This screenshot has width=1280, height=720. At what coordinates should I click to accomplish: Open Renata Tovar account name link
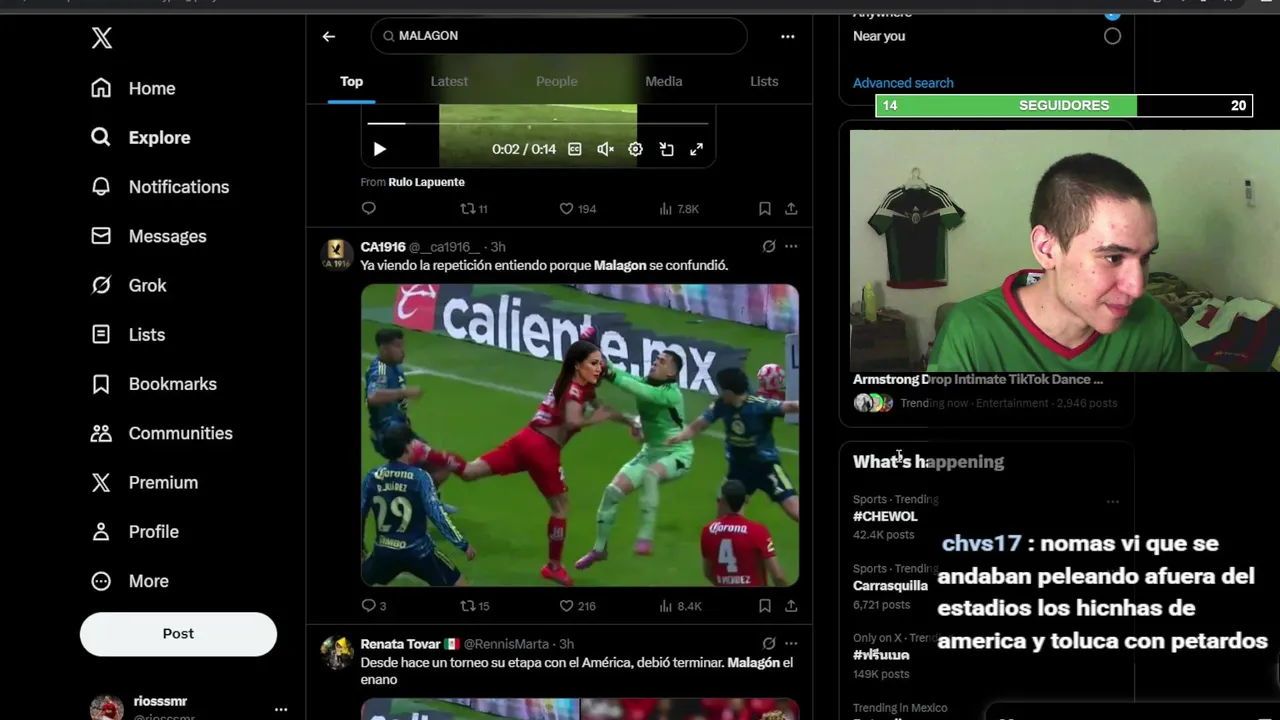401,644
